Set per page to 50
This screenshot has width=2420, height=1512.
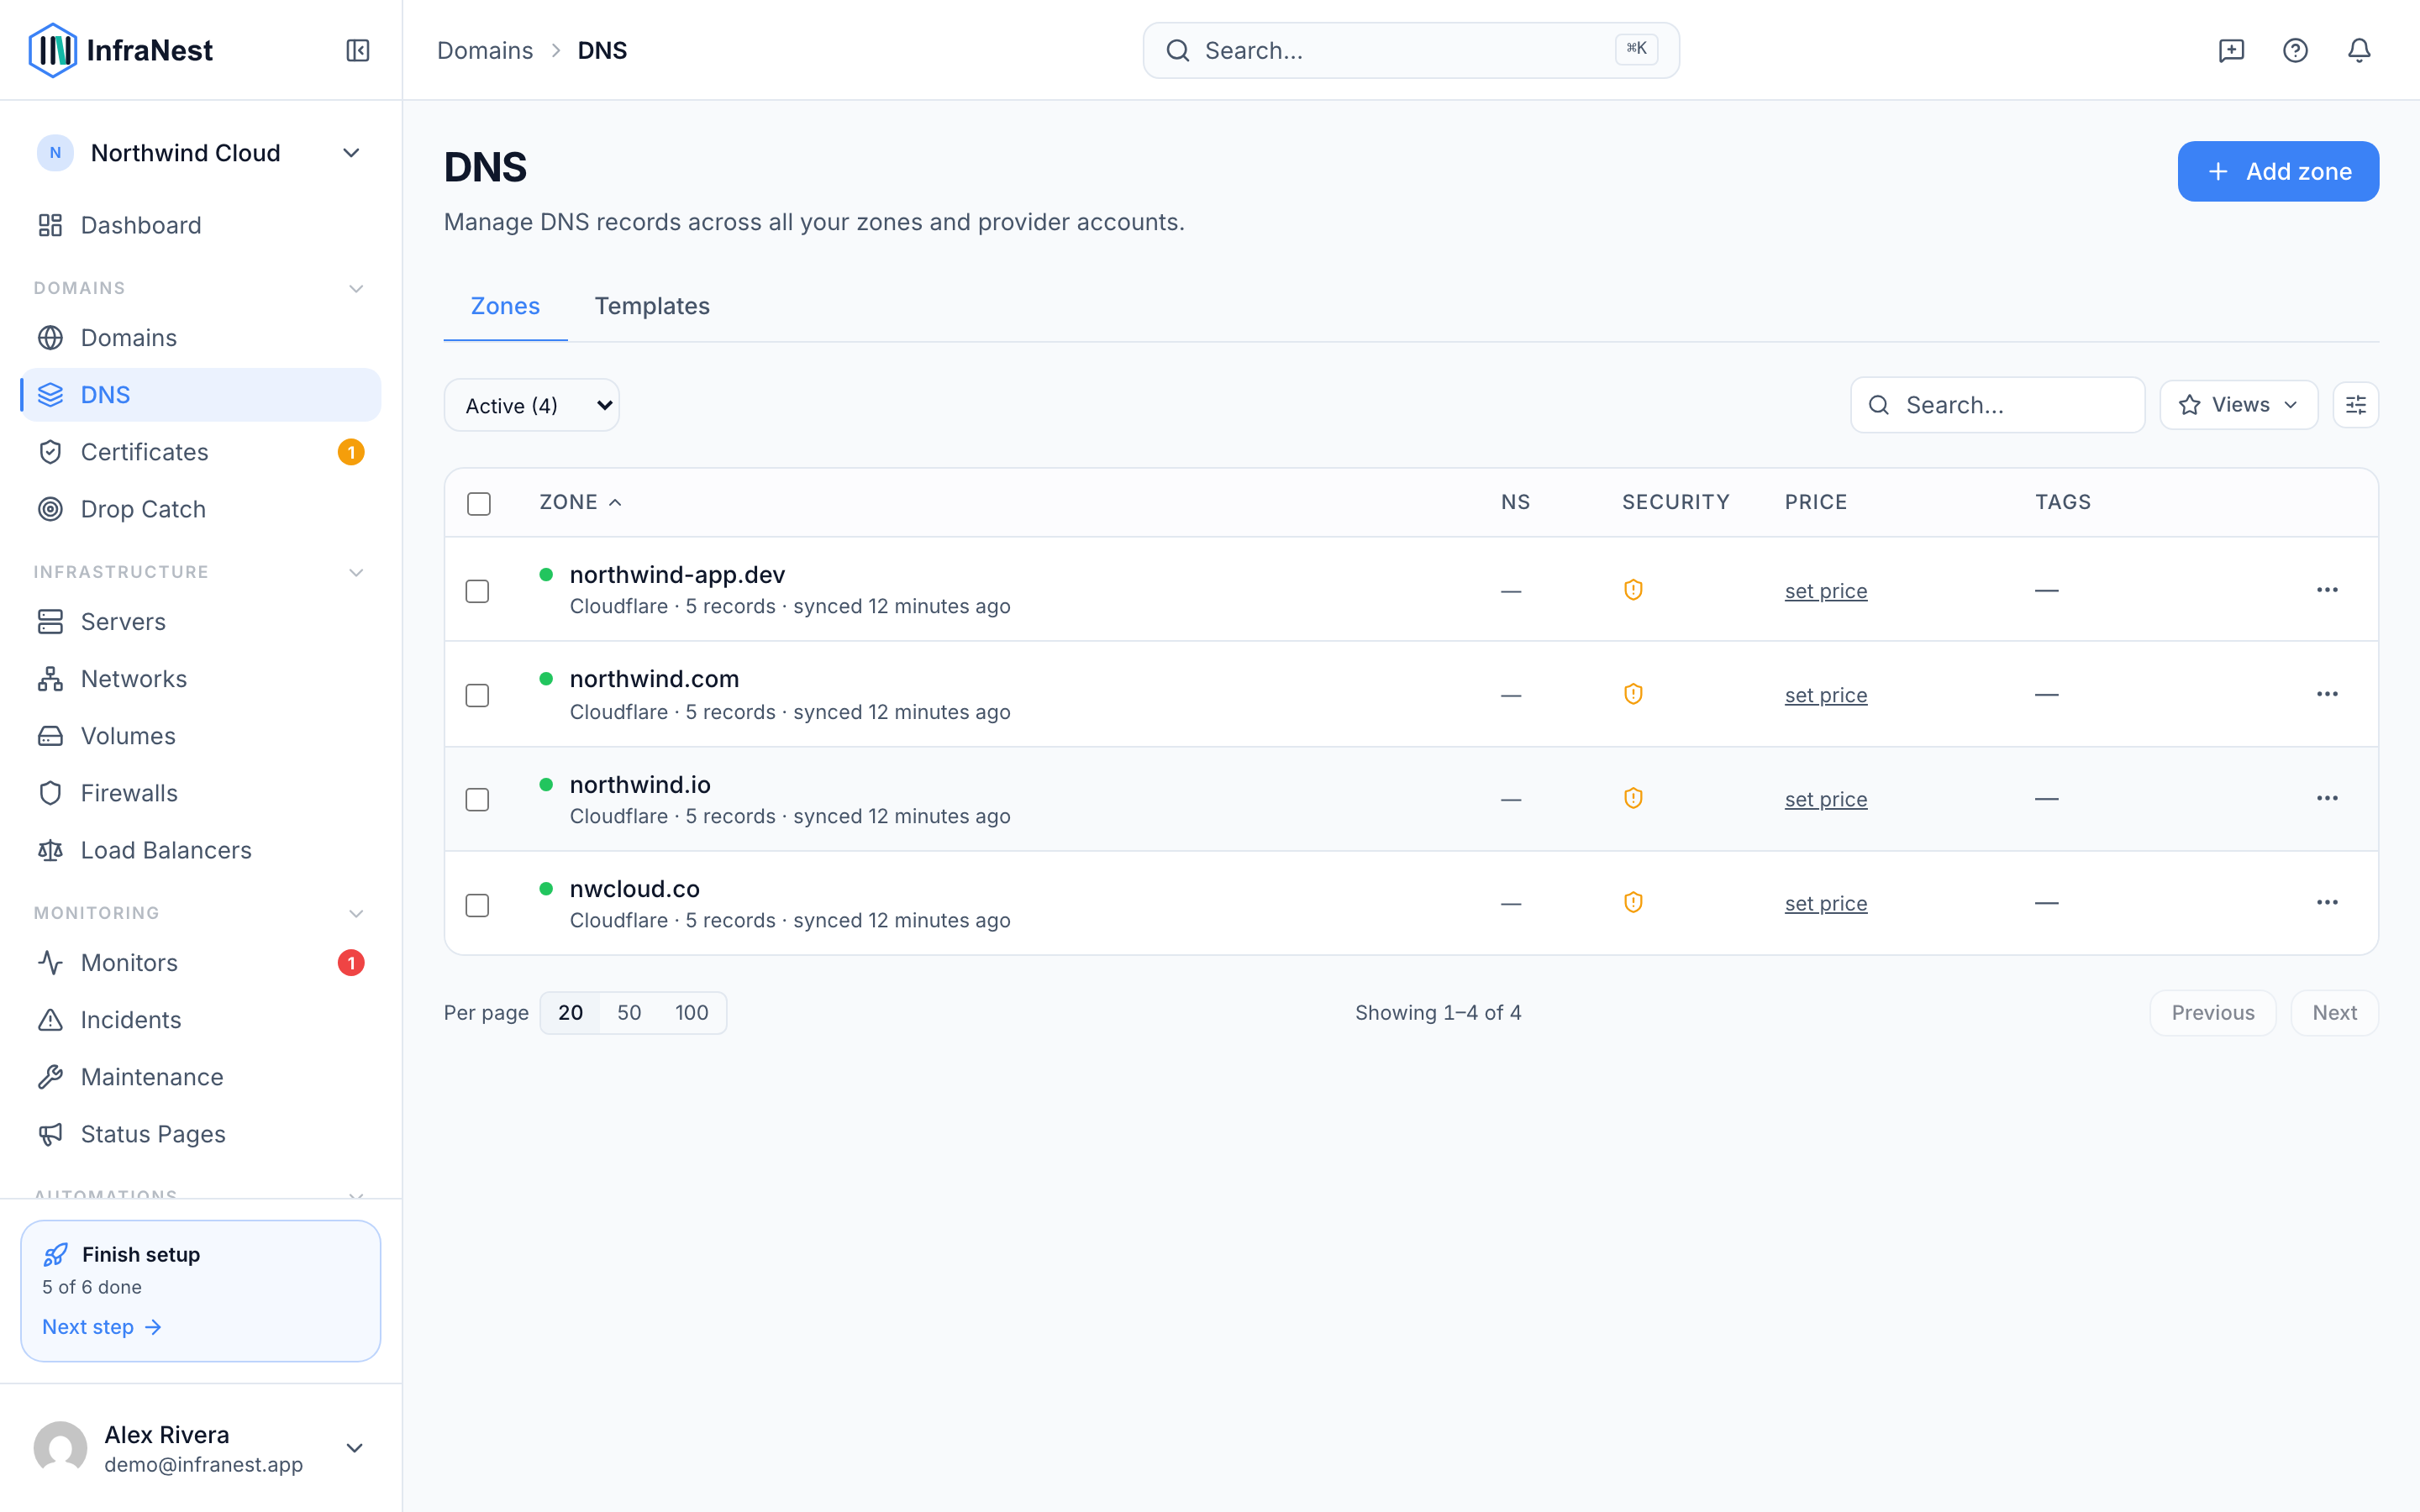click(629, 1013)
